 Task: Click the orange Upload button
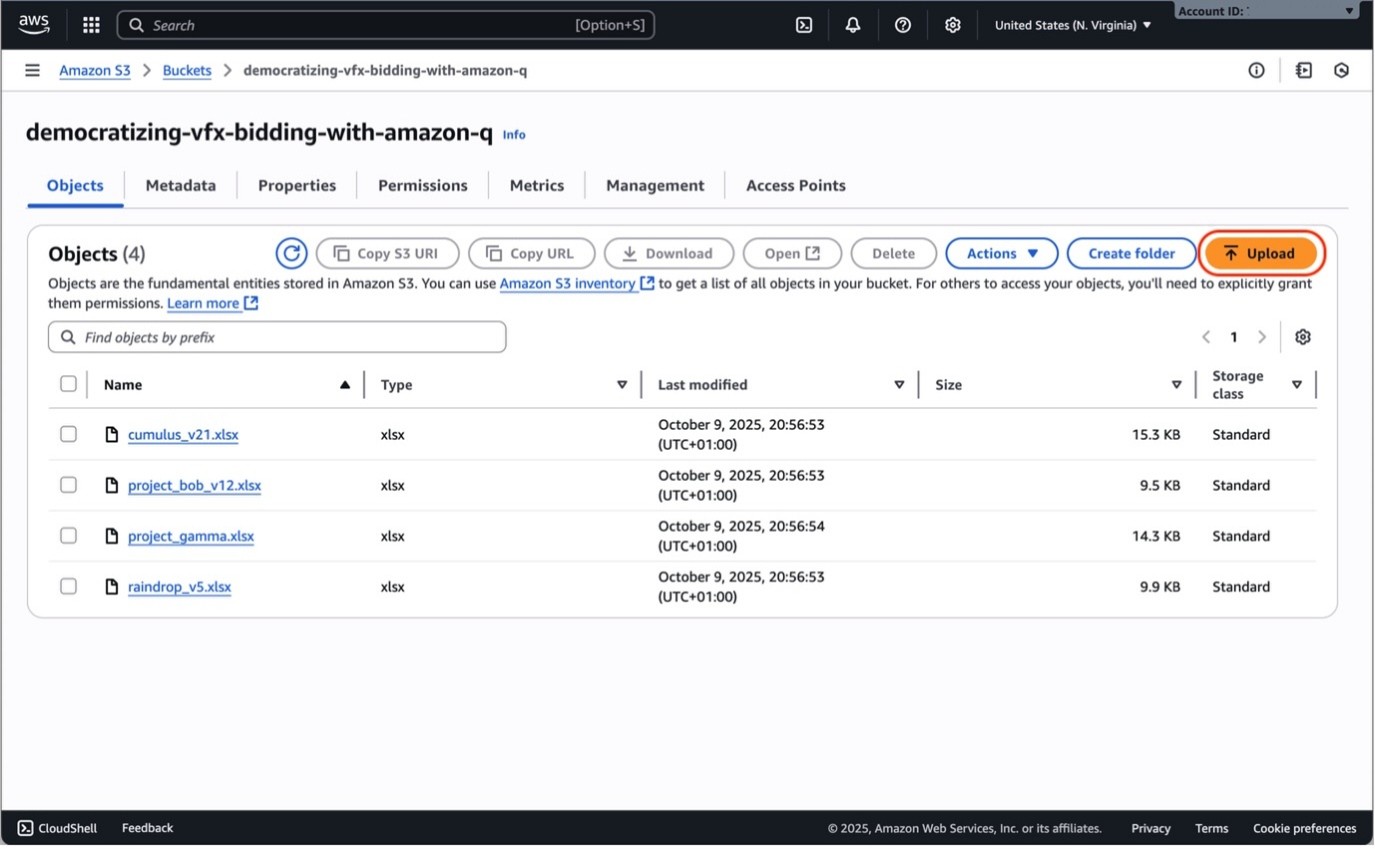click(x=1261, y=254)
